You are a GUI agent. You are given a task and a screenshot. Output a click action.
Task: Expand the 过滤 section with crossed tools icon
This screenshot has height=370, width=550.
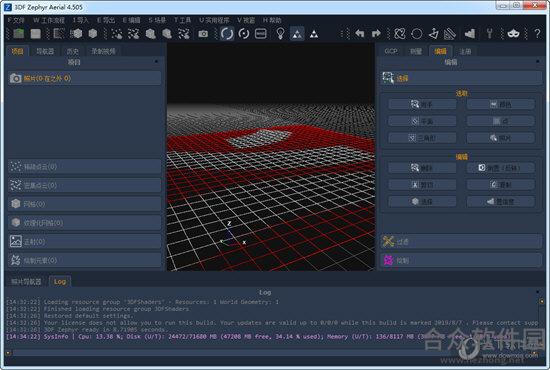461,242
